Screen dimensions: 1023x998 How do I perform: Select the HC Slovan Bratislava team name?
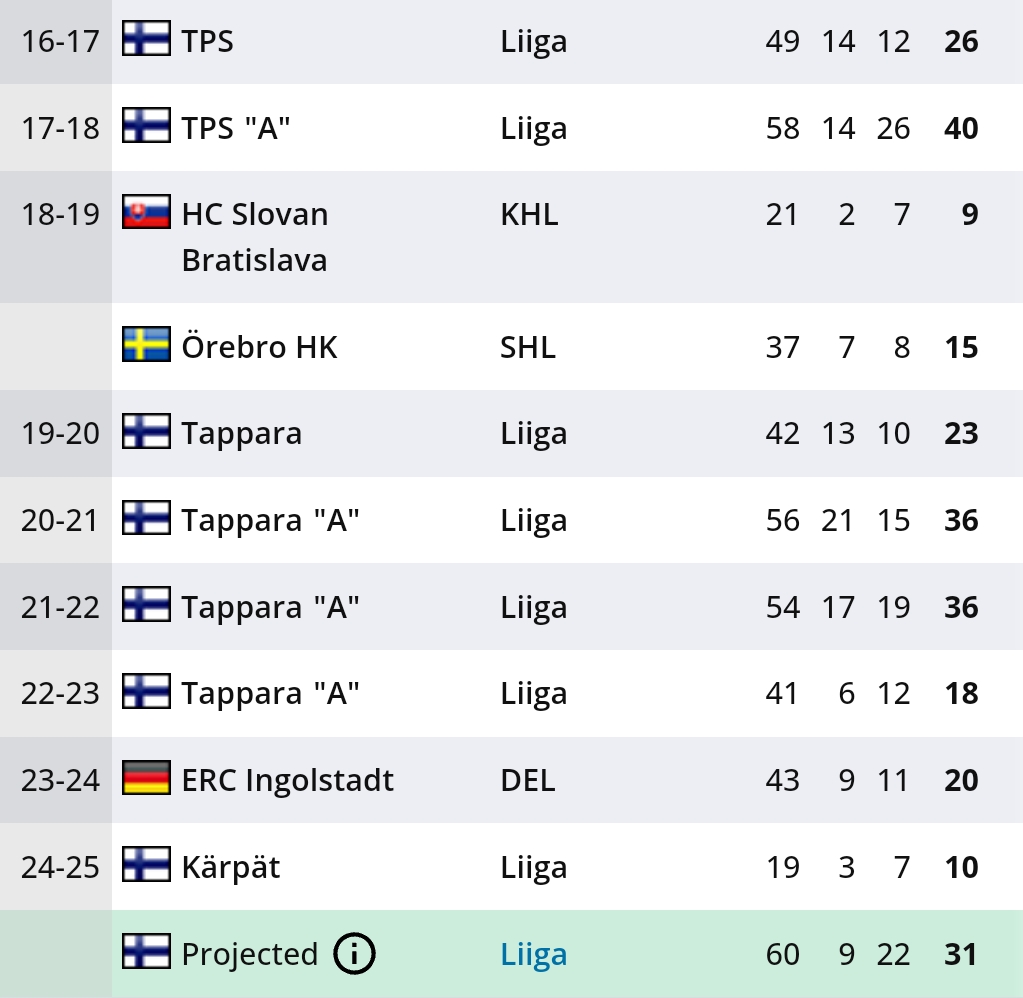point(255,237)
